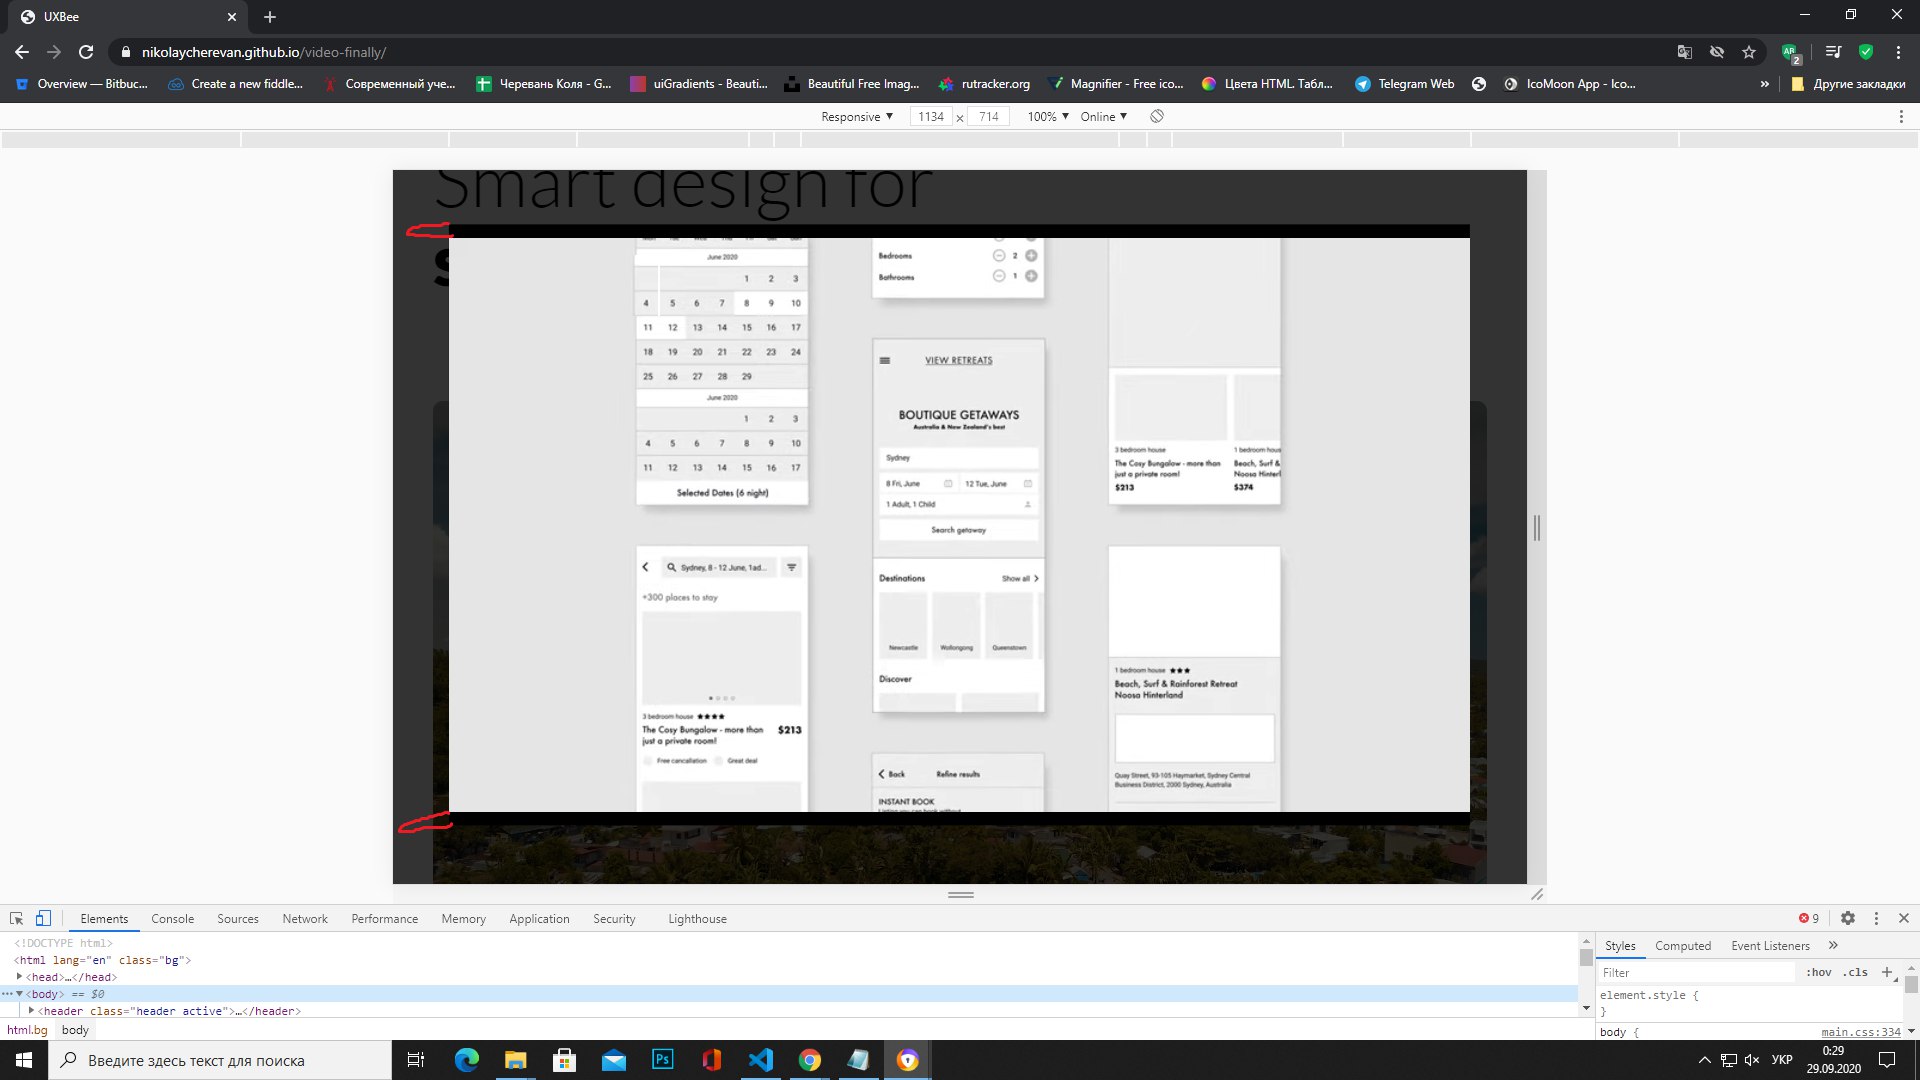Open the Chrome three-dot menu
The width and height of the screenshot is (1920, 1080).
click(x=1899, y=52)
